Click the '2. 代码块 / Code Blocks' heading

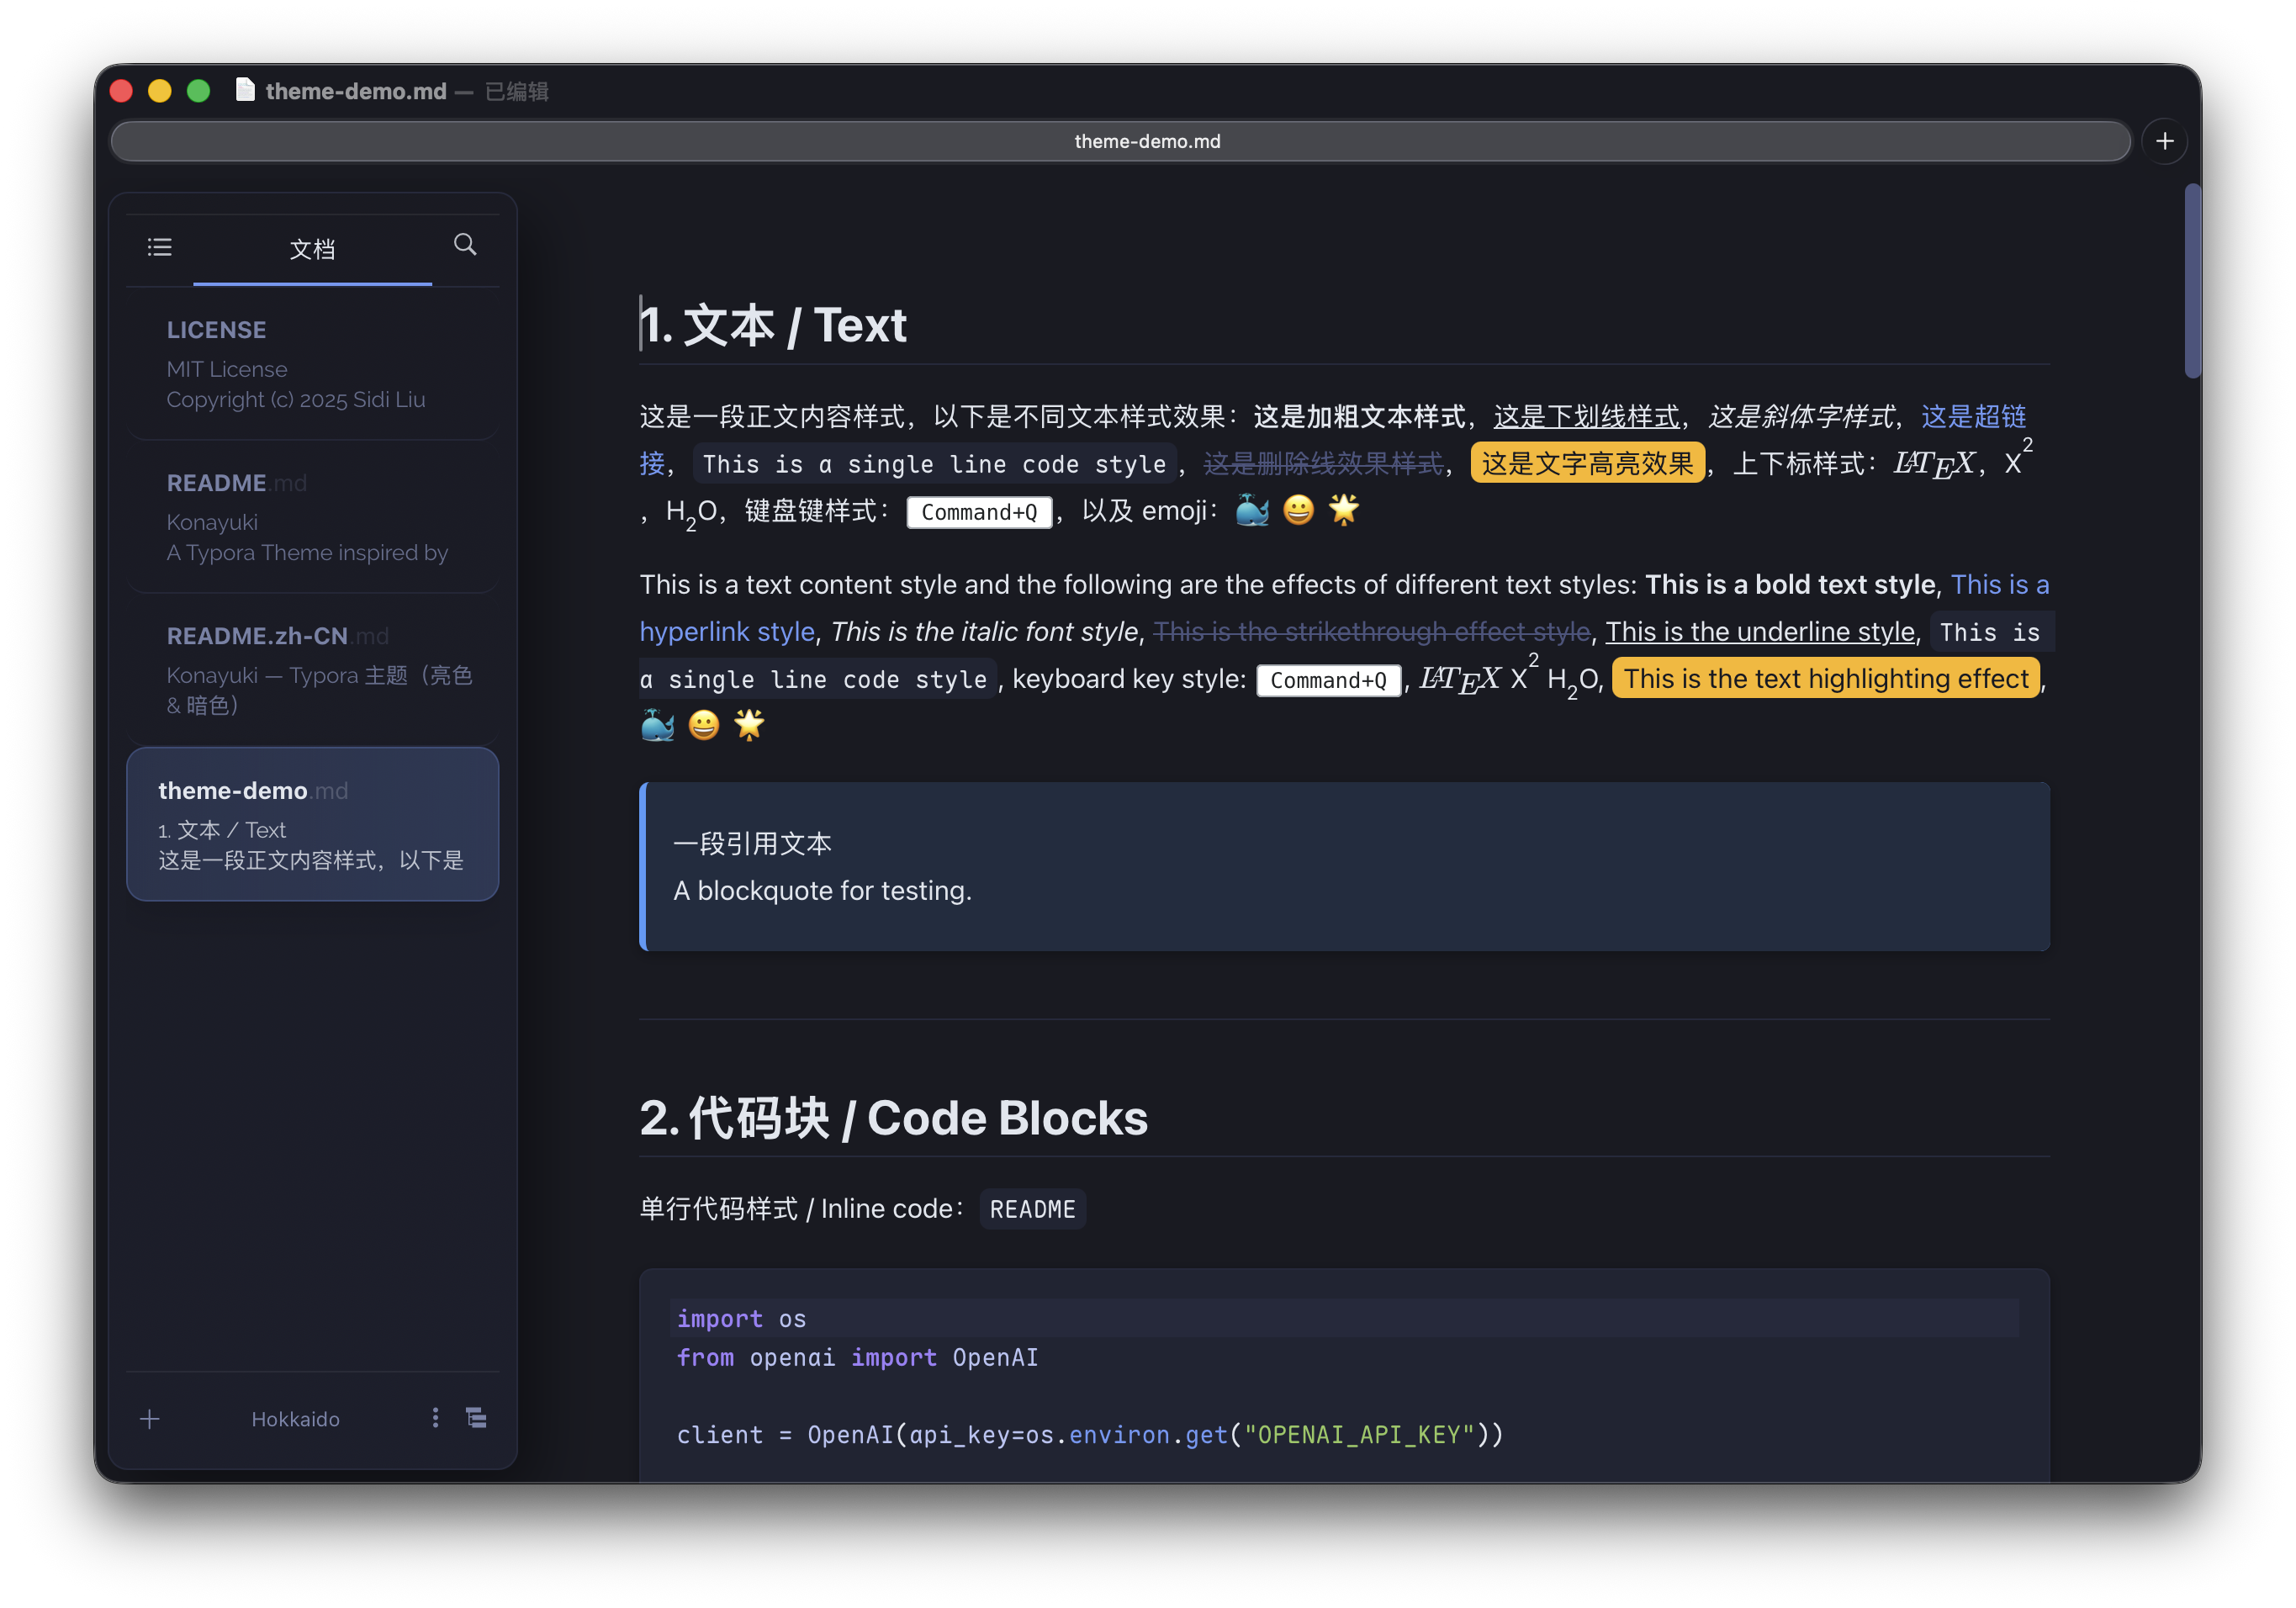click(893, 1118)
